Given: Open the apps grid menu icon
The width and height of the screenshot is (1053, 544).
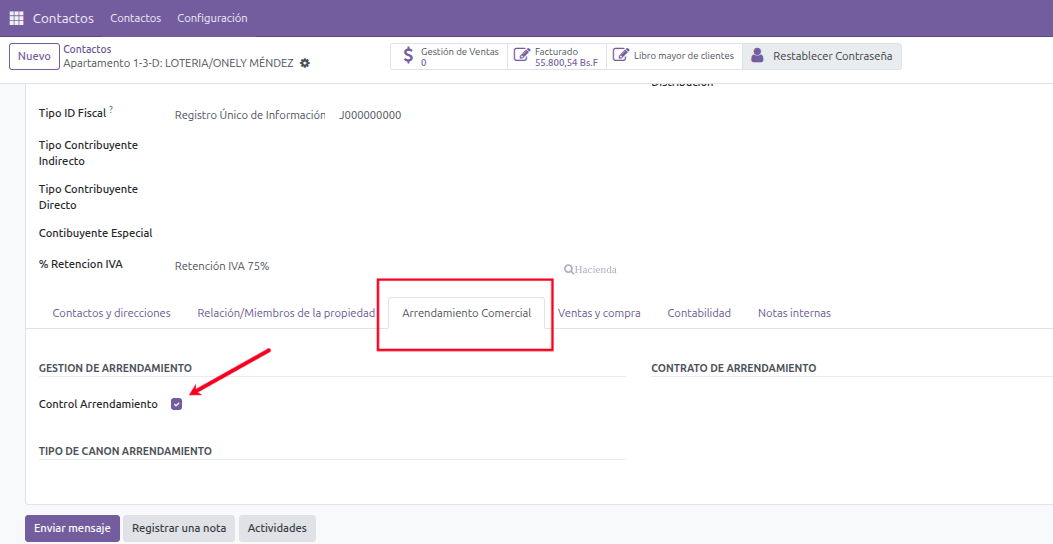Looking at the screenshot, I should [16, 18].
